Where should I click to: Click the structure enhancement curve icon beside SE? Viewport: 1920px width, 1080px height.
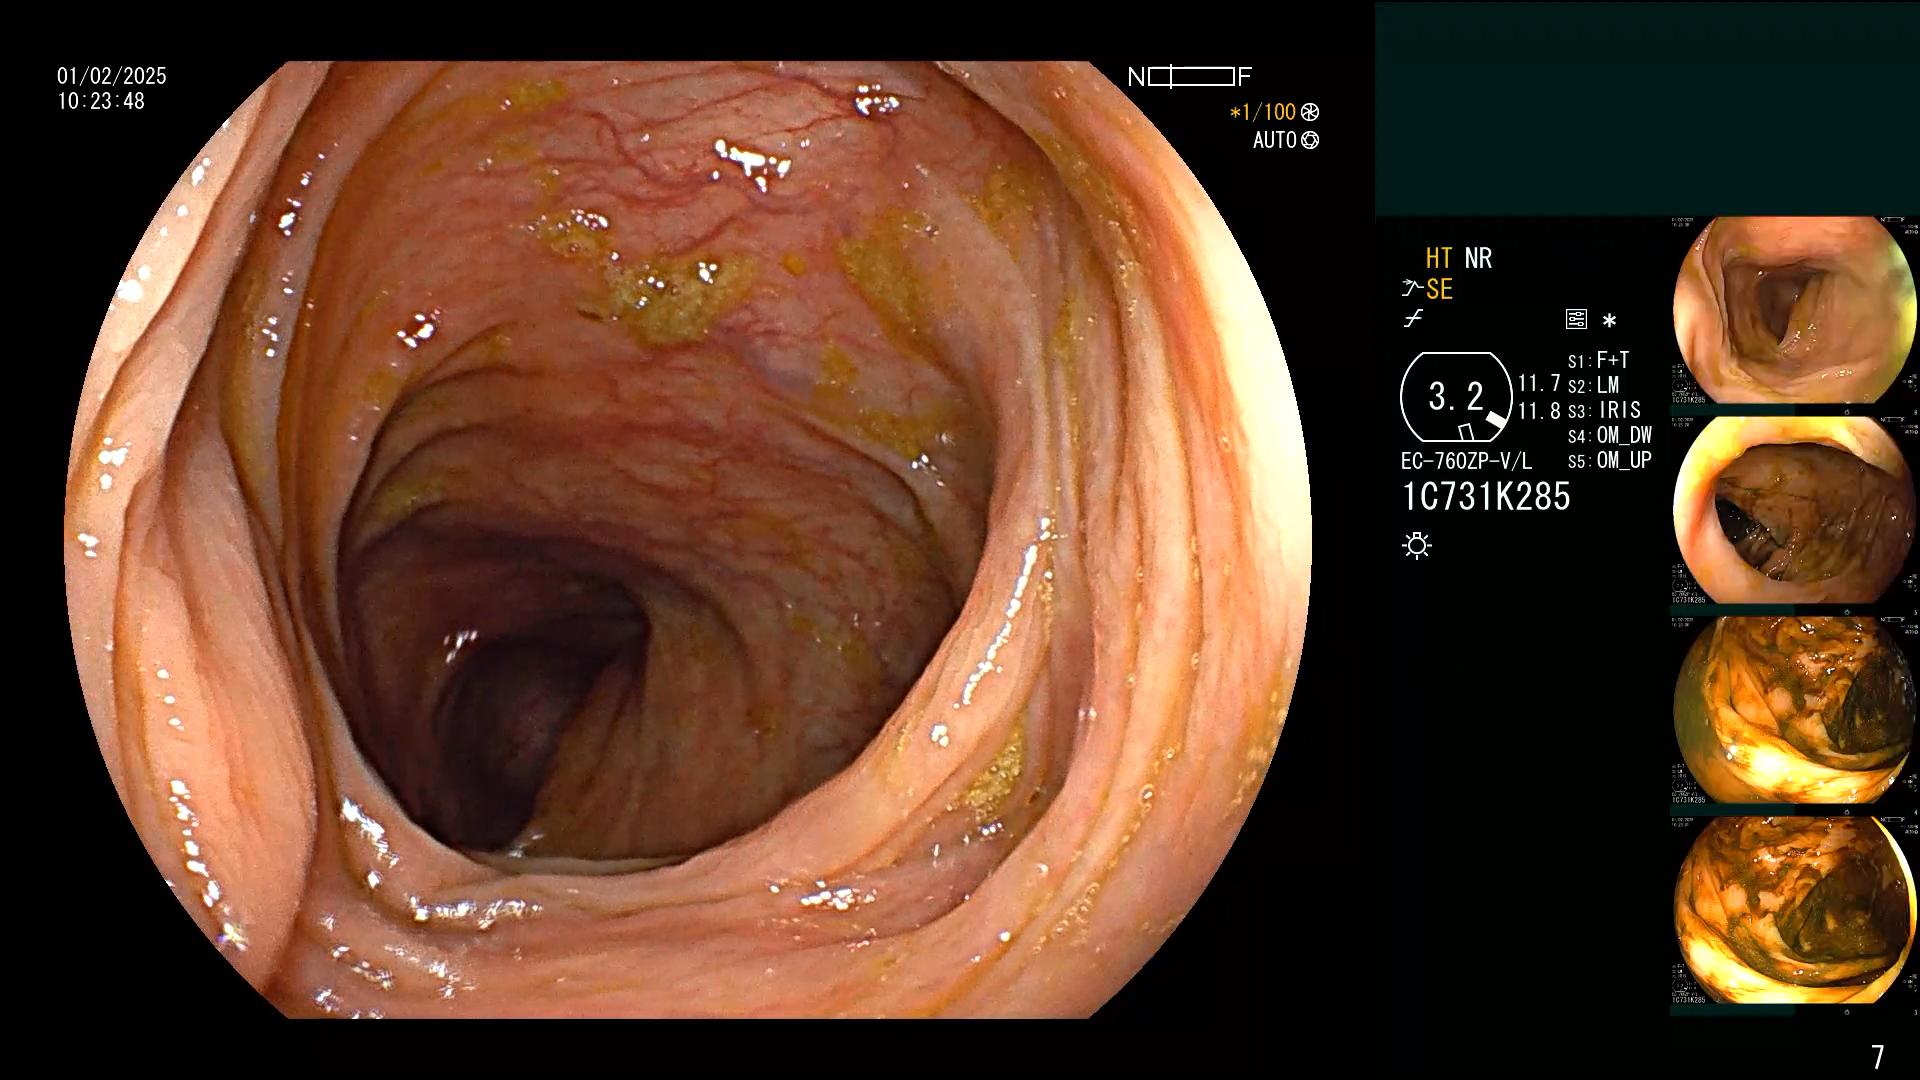coord(1411,289)
